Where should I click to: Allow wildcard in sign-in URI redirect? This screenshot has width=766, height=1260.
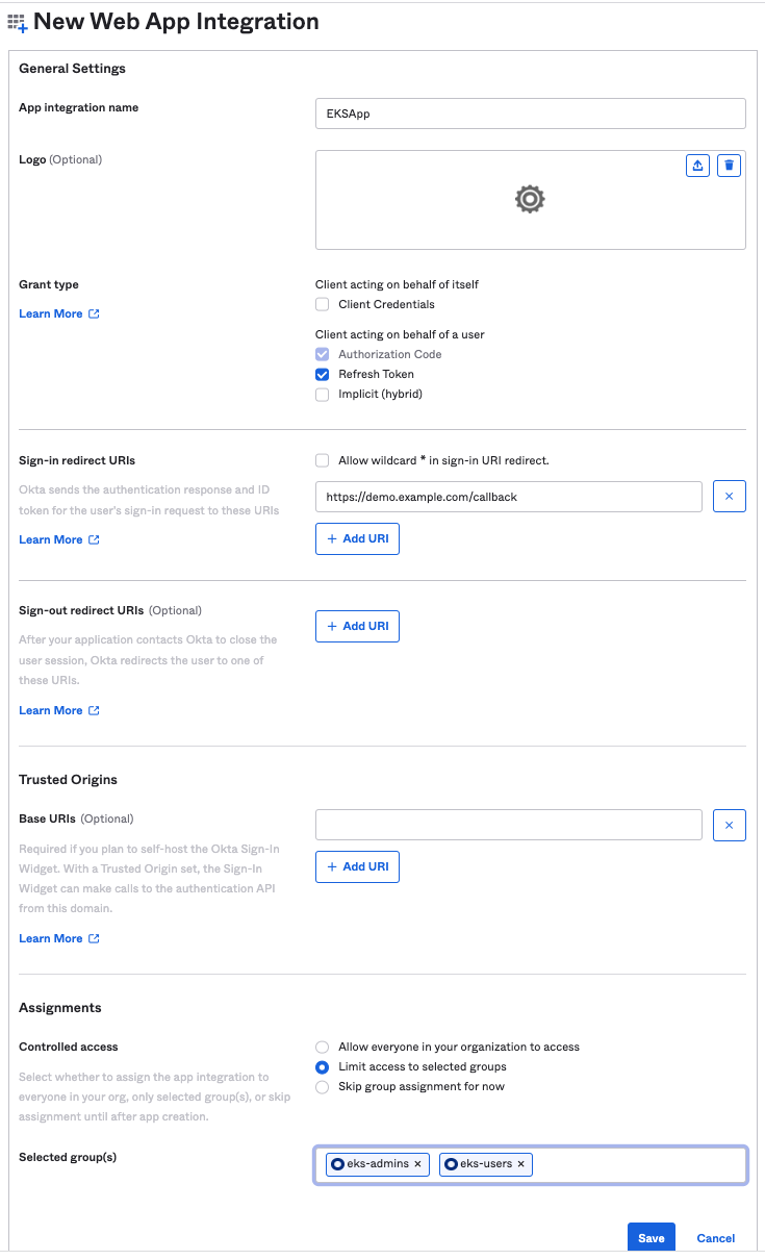(x=322, y=460)
